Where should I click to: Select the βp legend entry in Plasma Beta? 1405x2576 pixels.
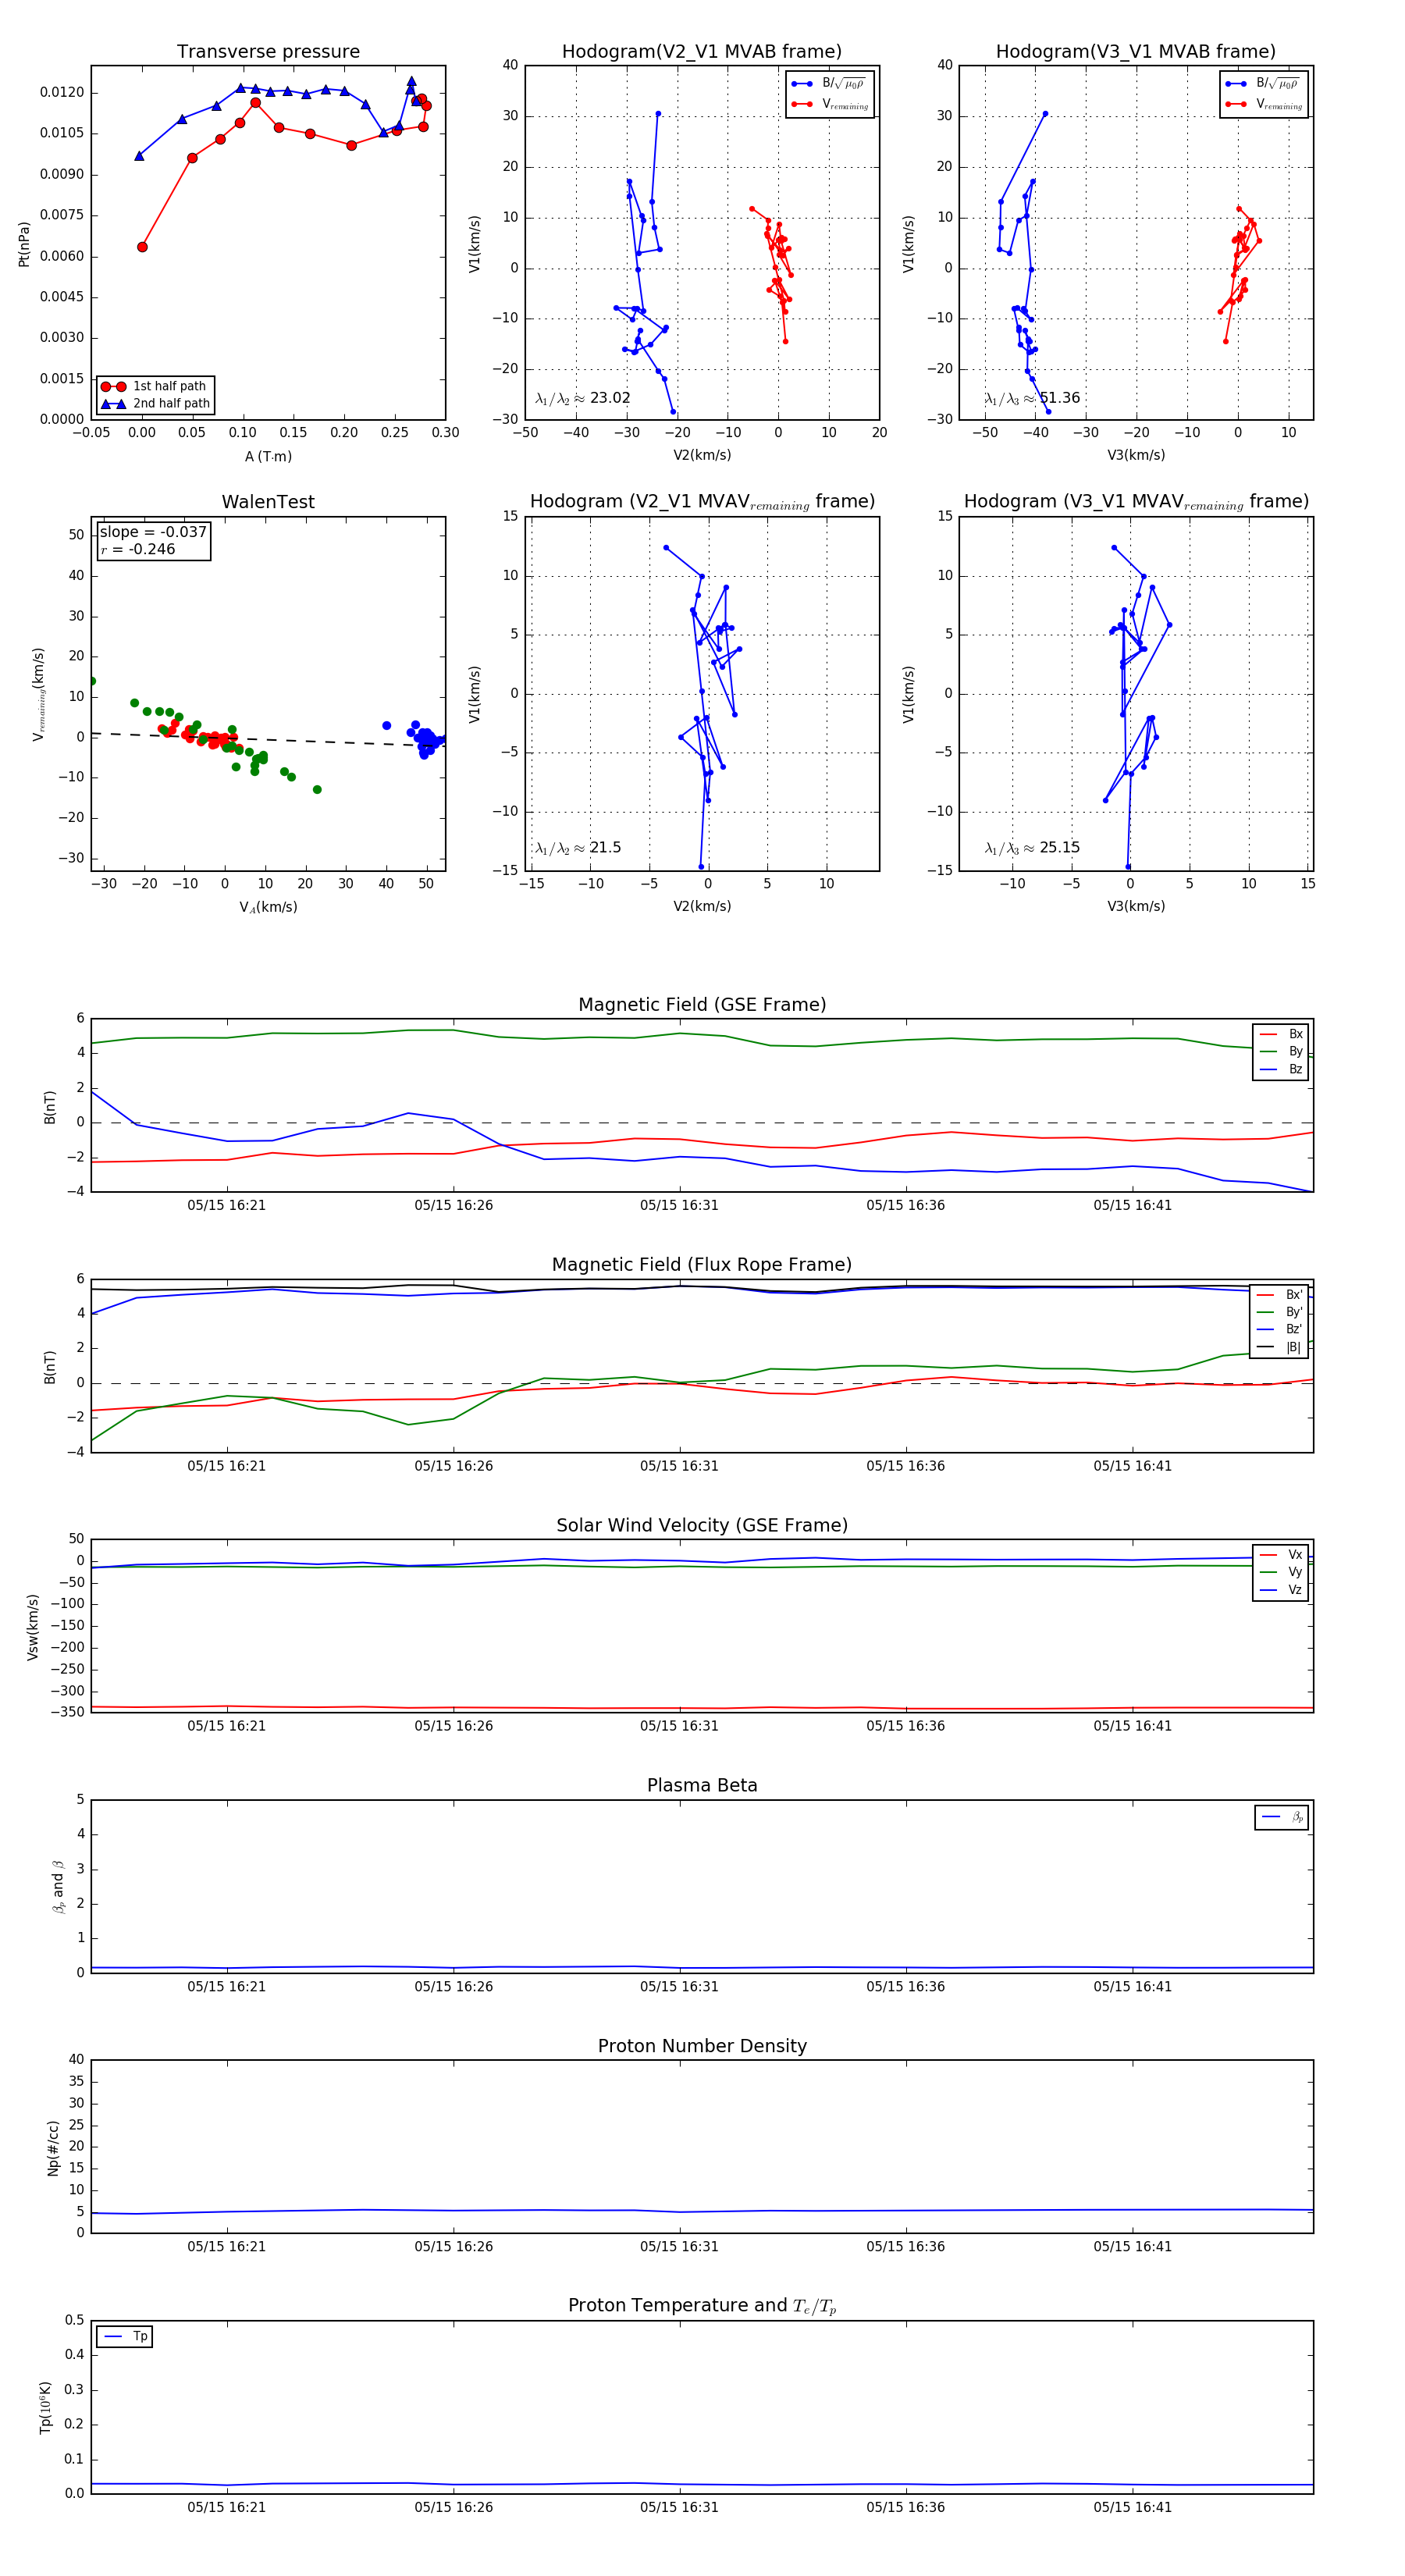pos(1282,1817)
